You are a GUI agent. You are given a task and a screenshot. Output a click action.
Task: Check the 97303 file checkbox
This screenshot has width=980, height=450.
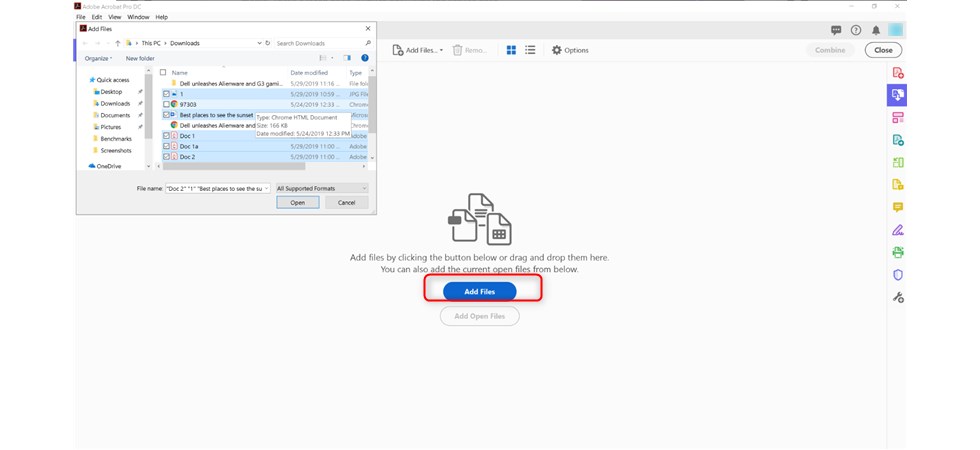(x=166, y=104)
